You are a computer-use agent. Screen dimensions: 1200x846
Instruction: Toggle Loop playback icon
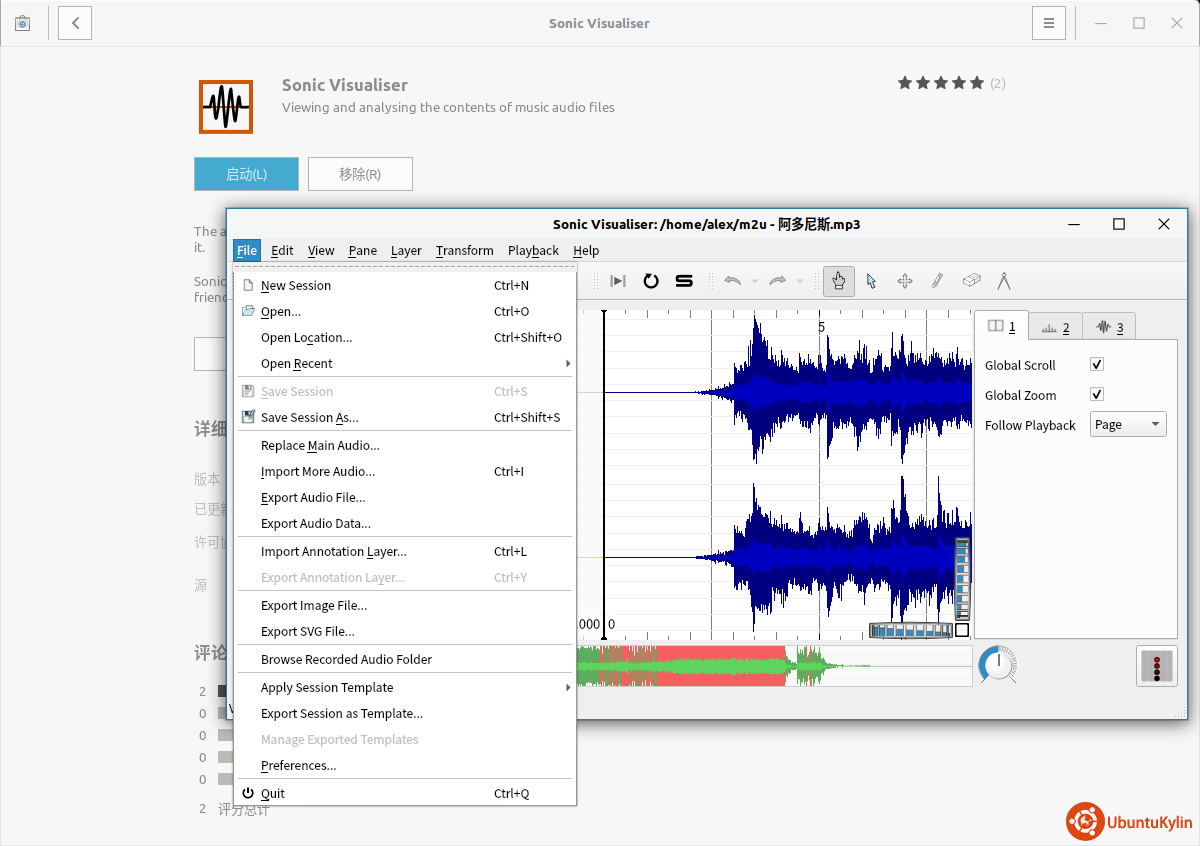pos(651,281)
